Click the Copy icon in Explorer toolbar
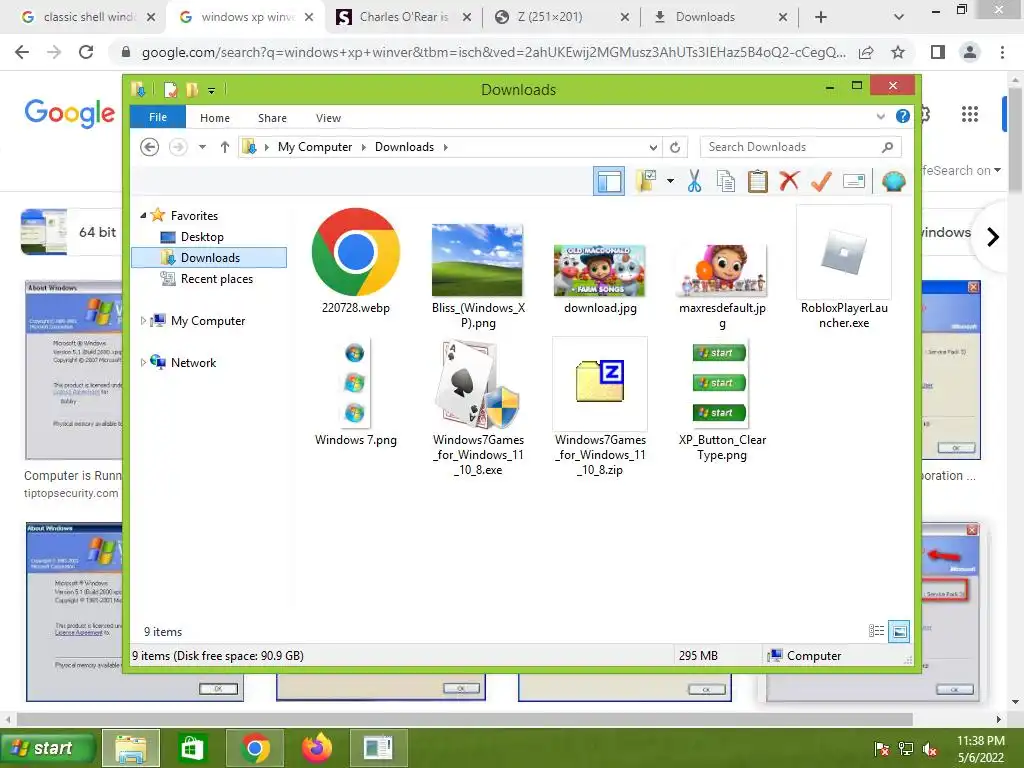The width and height of the screenshot is (1024, 768). [x=726, y=181]
